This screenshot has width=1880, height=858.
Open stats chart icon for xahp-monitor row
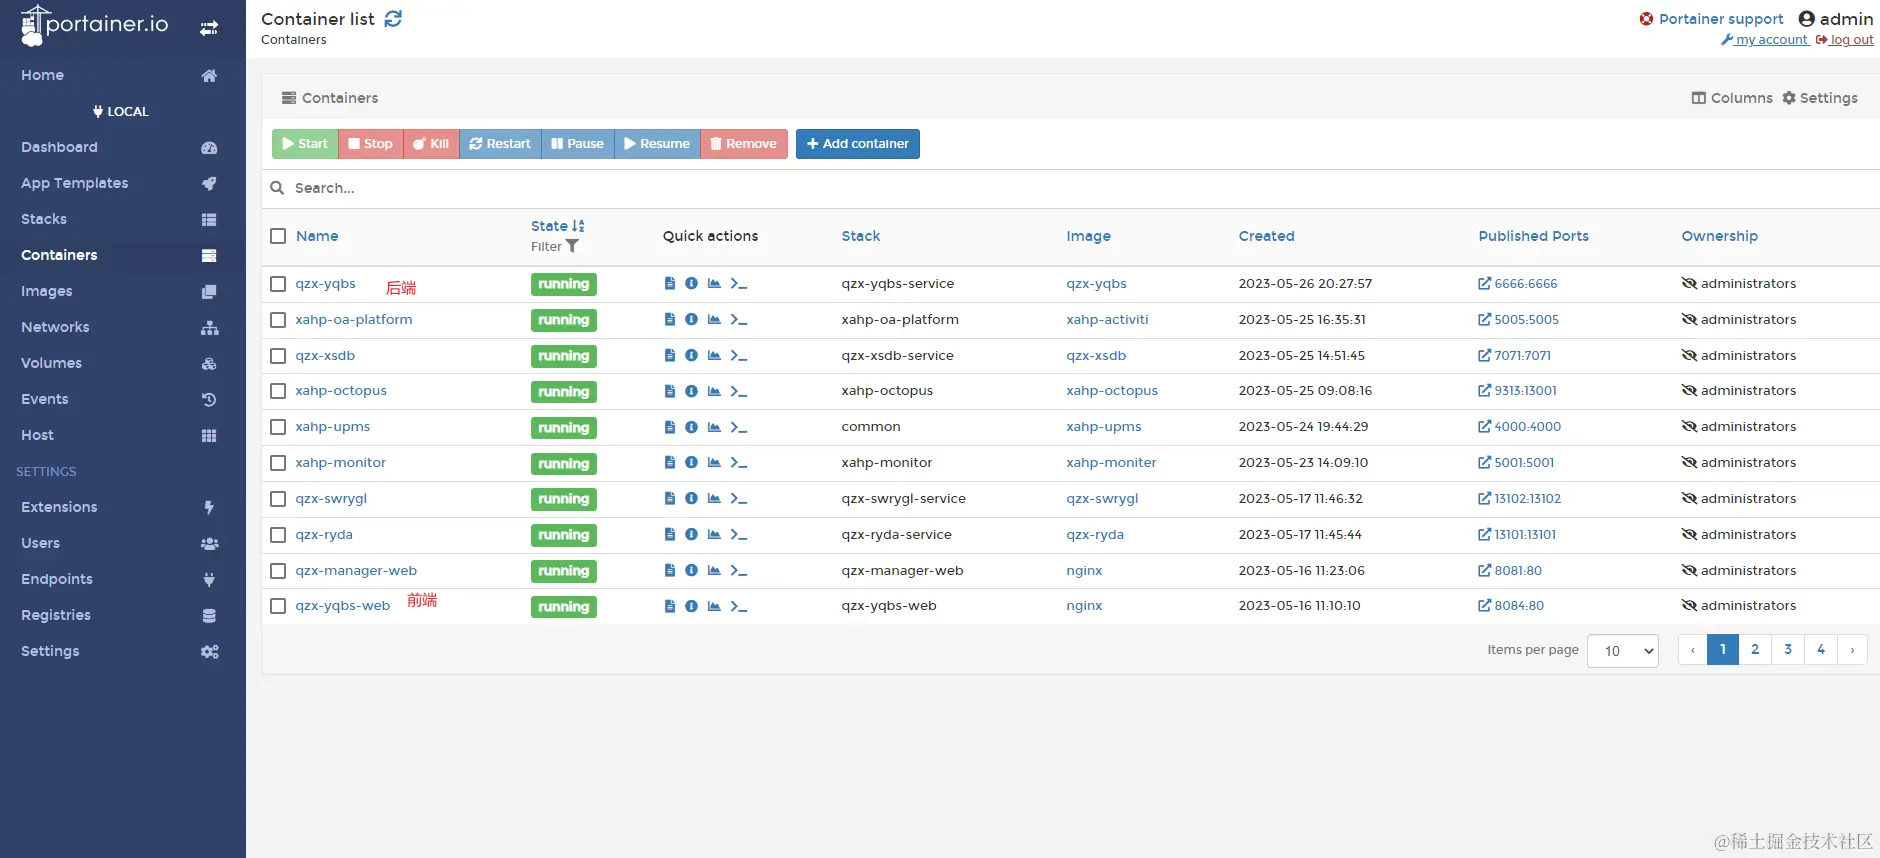click(714, 463)
